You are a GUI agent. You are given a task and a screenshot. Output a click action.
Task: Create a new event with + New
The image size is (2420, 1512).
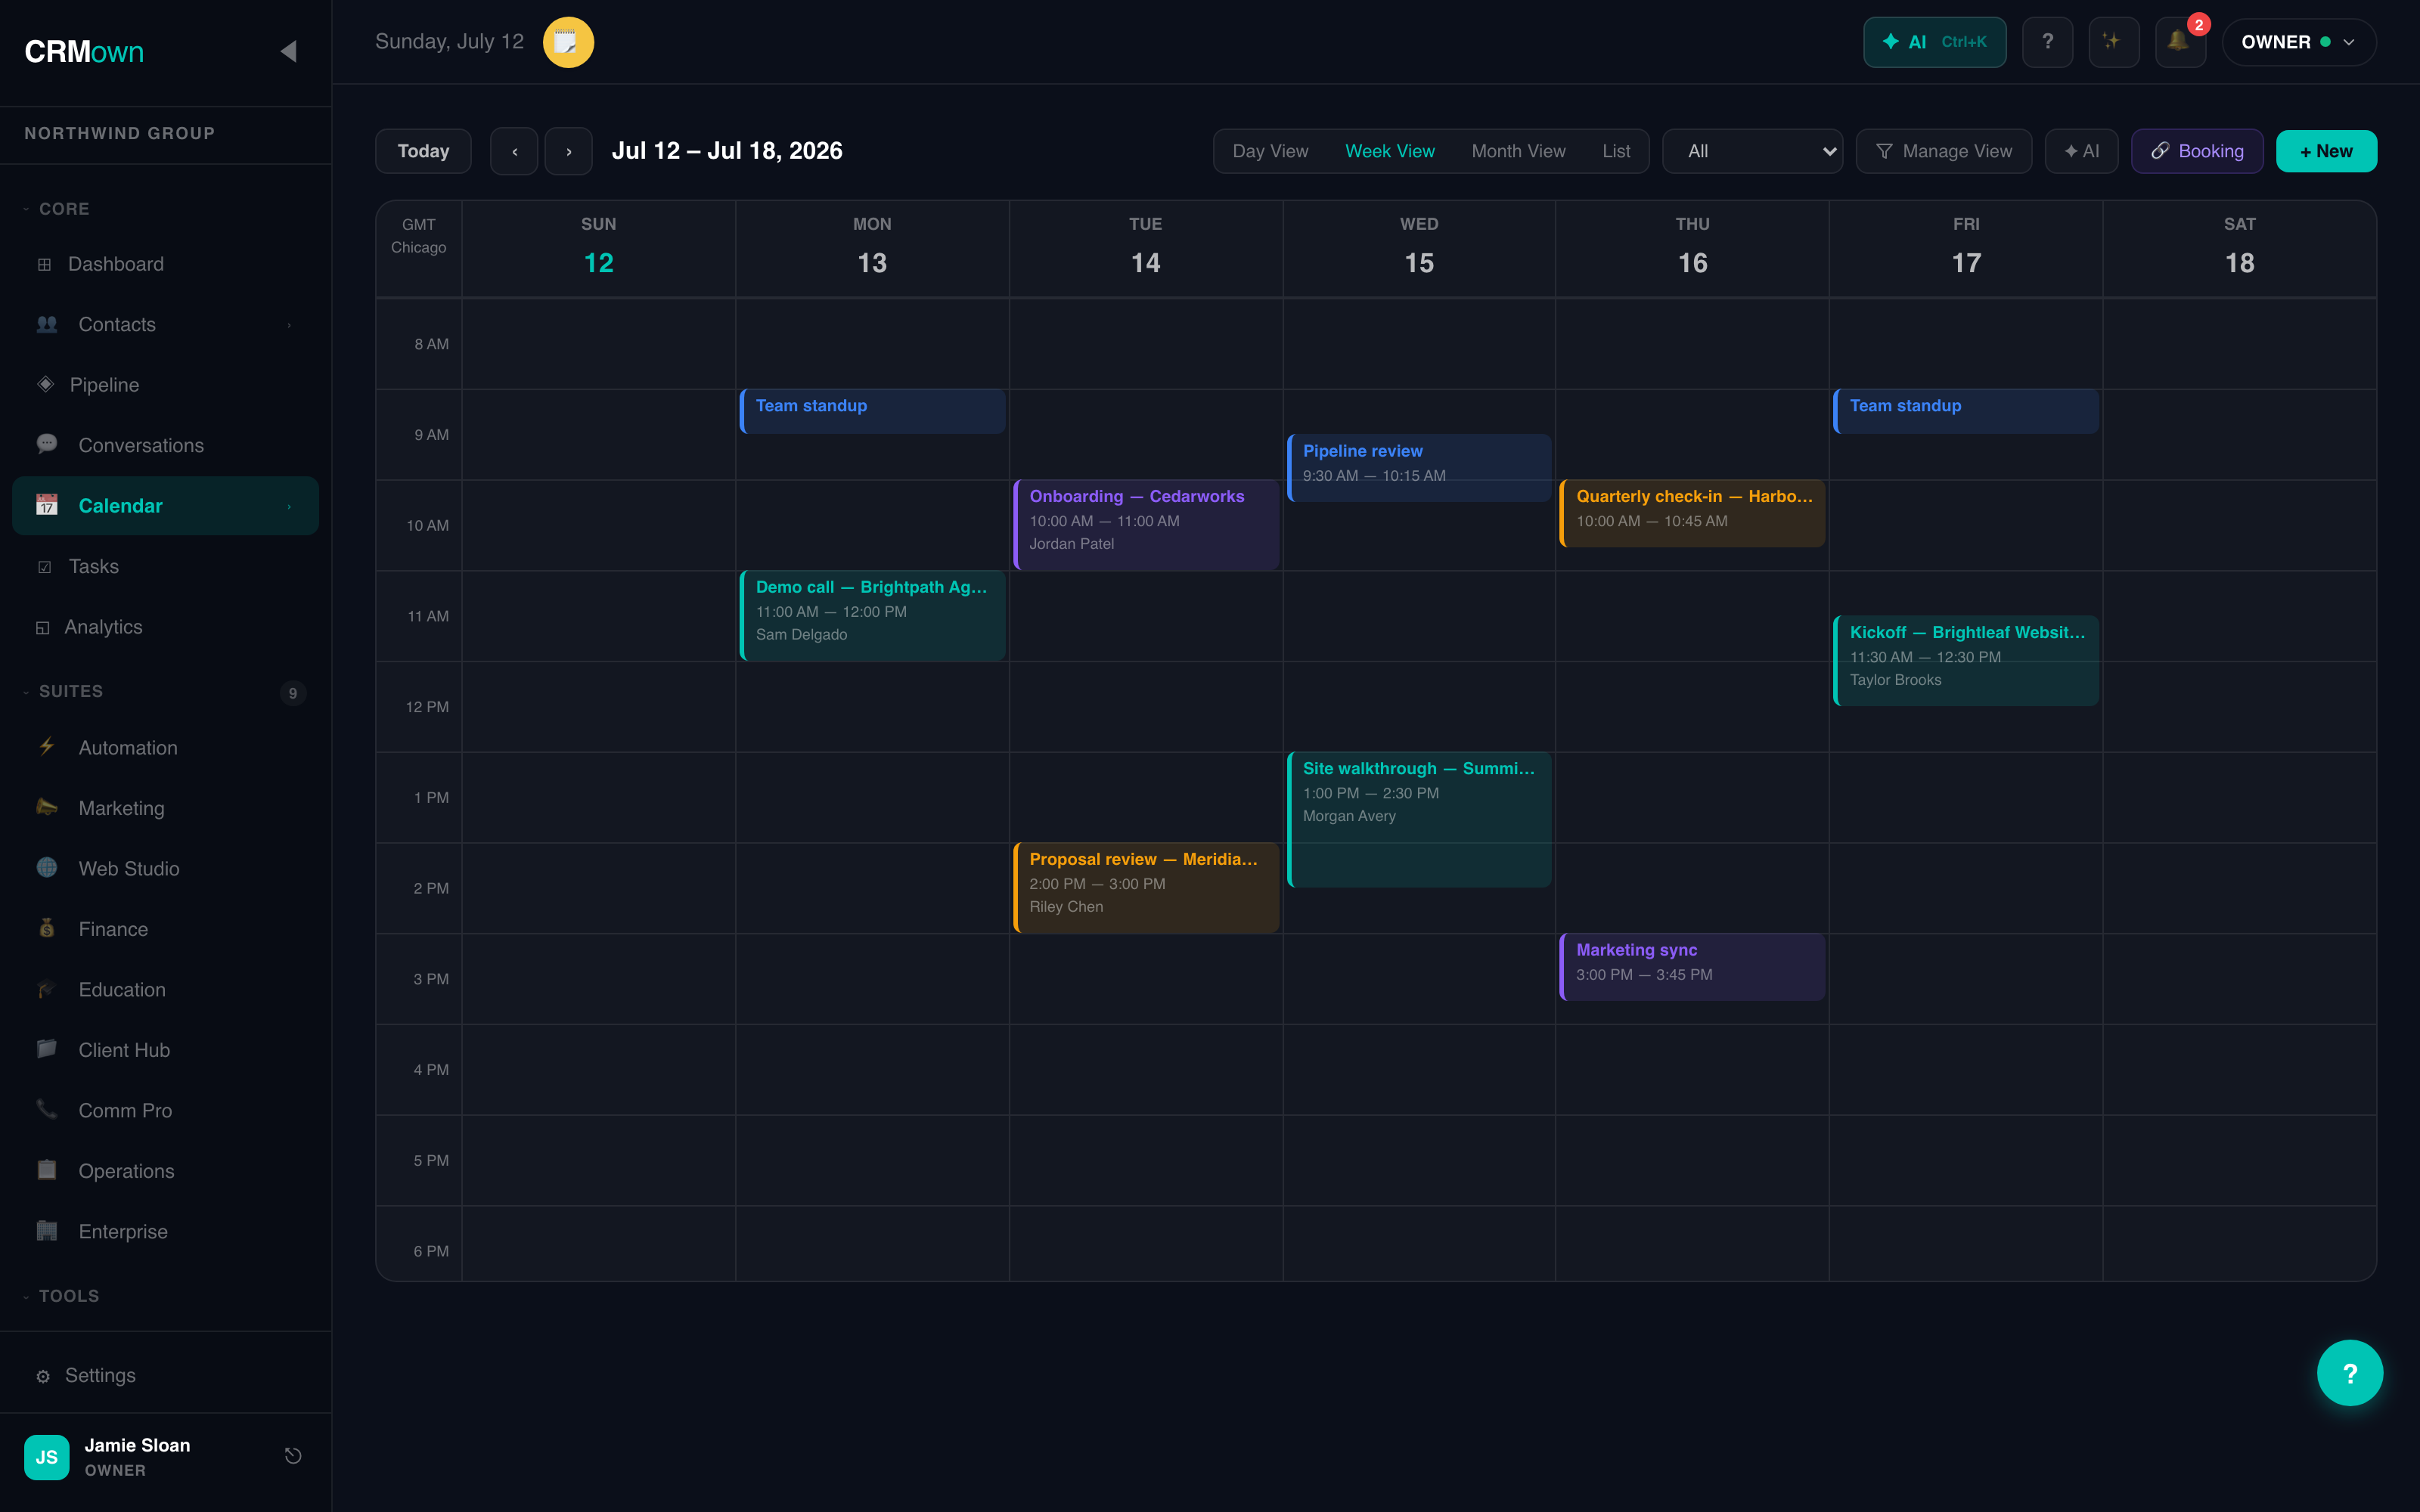2326,151
